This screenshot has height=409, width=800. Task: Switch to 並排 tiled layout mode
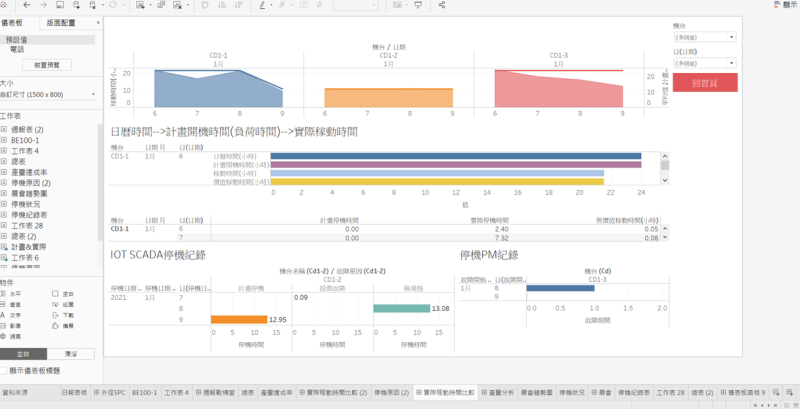click(23, 354)
